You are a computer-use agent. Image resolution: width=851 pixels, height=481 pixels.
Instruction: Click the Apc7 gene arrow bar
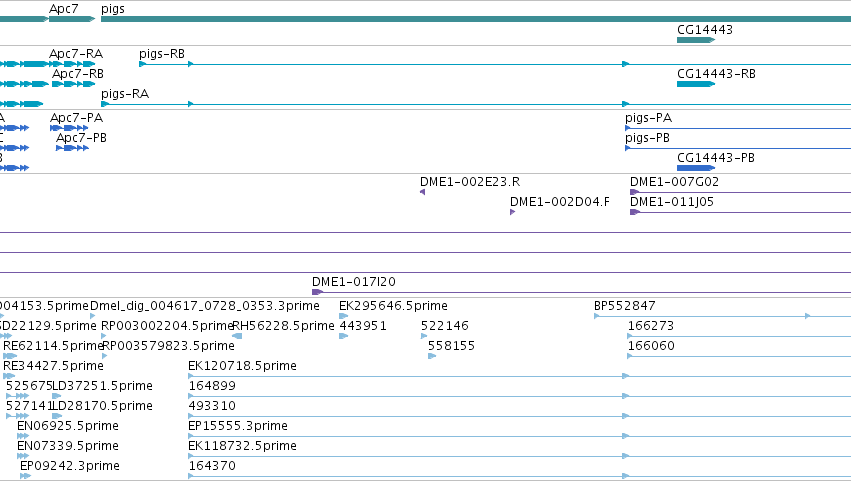(x=72, y=19)
